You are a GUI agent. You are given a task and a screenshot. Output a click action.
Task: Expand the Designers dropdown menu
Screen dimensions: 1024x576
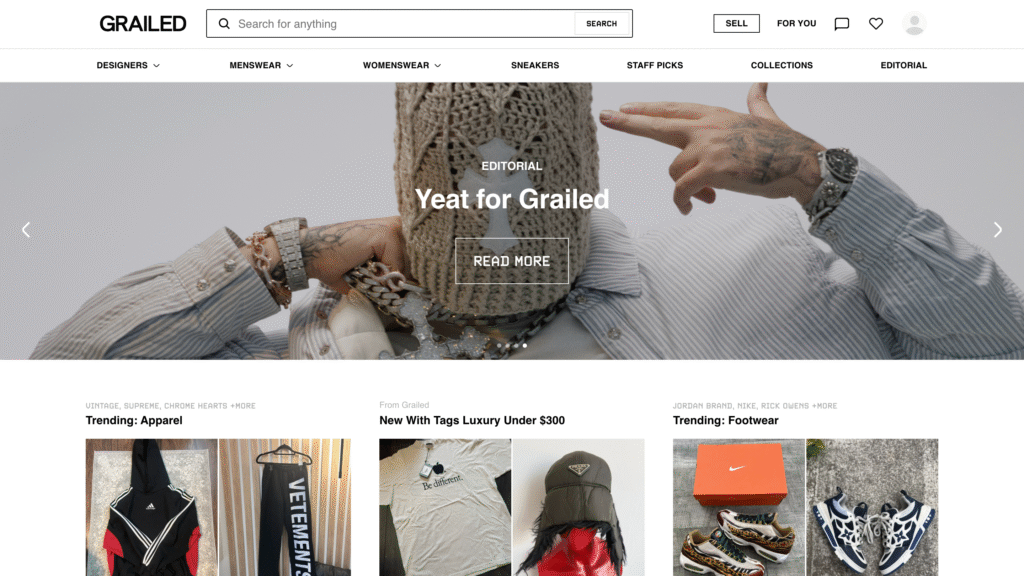[x=128, y=65]
